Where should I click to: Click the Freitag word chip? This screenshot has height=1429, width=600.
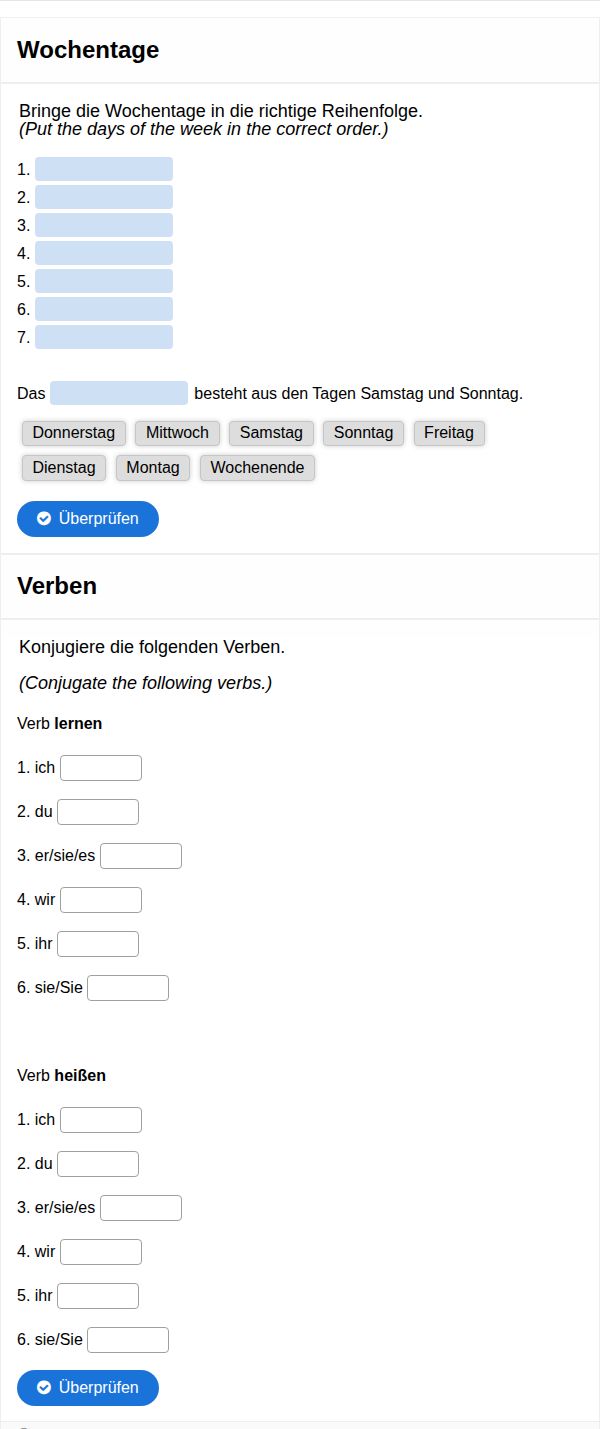point(449,433)
